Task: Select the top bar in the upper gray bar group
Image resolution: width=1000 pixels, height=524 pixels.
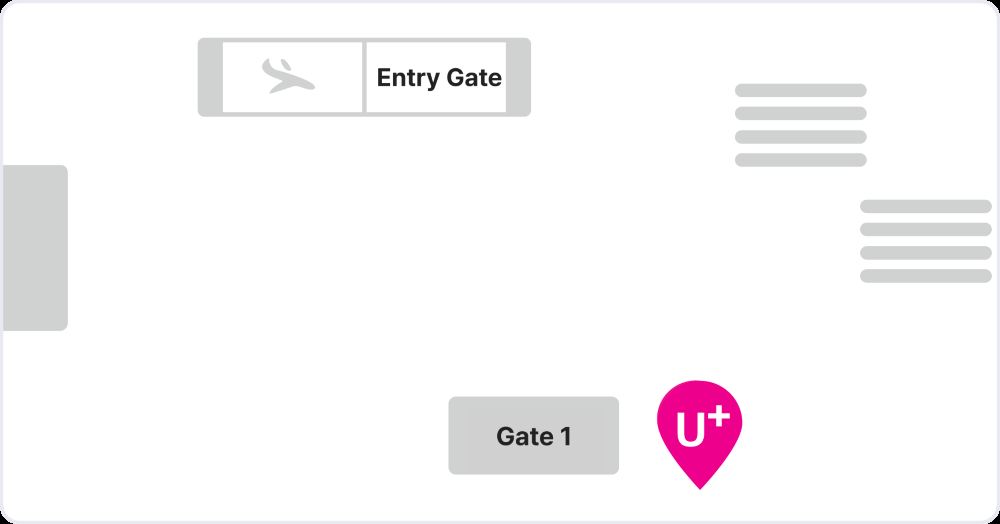Action: click(x=800, y=90)
